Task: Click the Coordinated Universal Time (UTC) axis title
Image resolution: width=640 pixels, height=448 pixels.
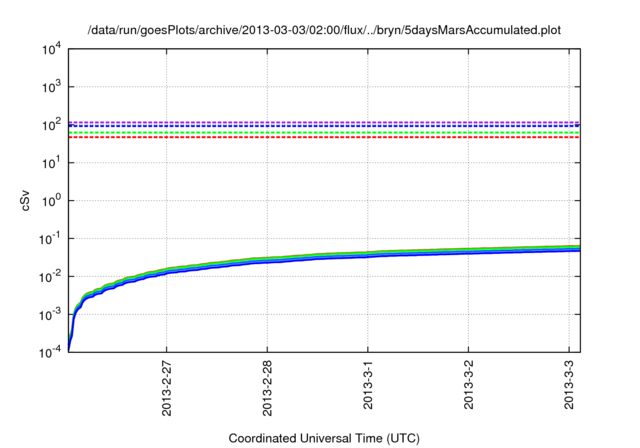Action: pyautogui.click(x=324, y=439)
